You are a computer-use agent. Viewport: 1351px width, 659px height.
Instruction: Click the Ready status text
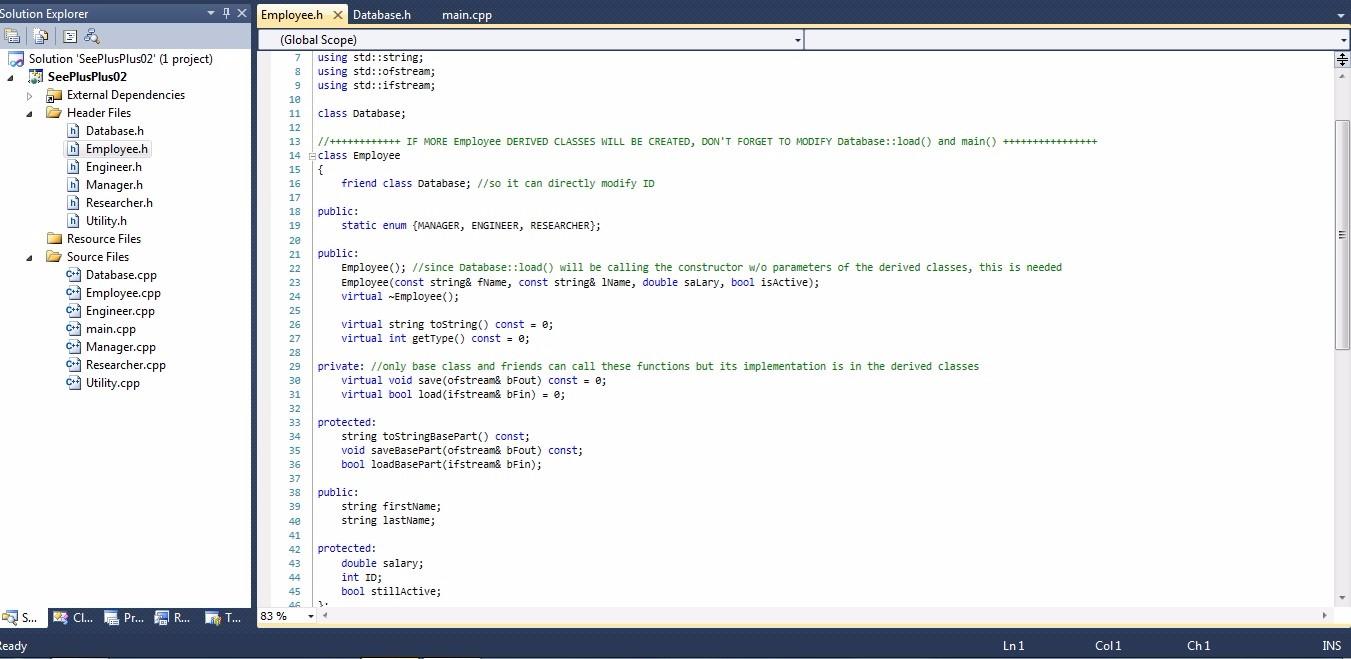click(x=13, y=646)
